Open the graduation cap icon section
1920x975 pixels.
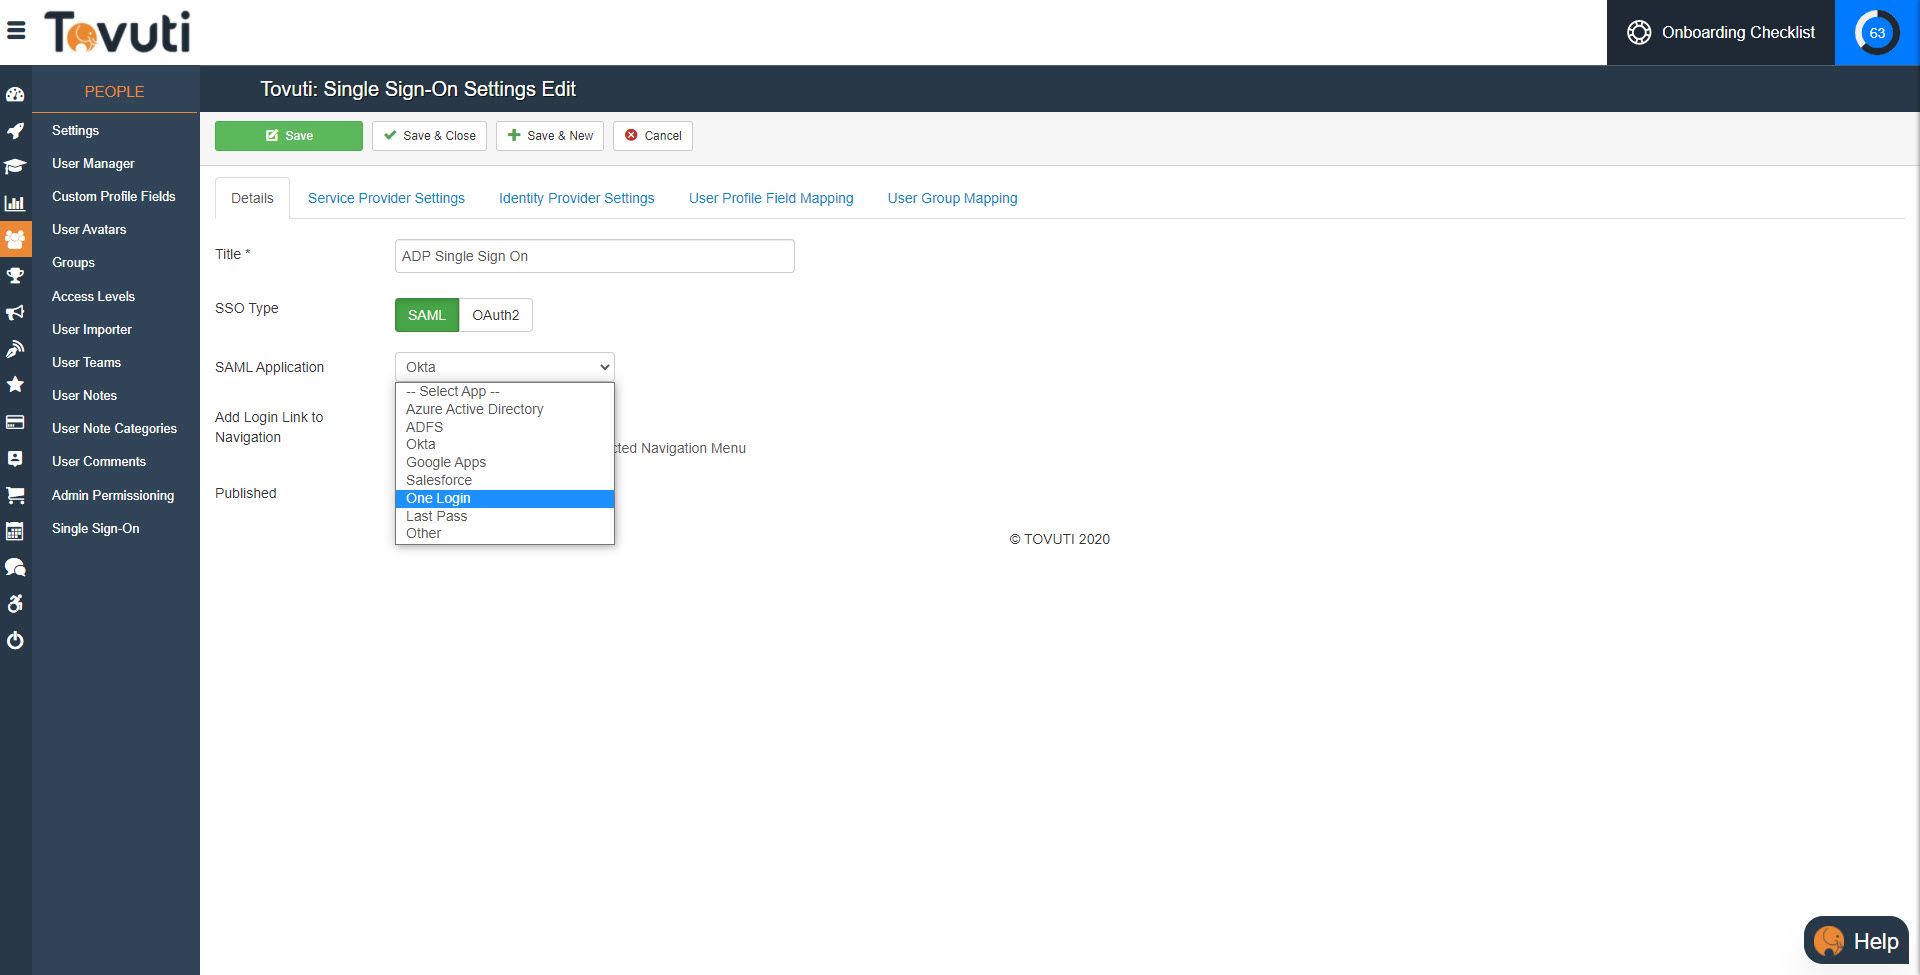(15, 167)
